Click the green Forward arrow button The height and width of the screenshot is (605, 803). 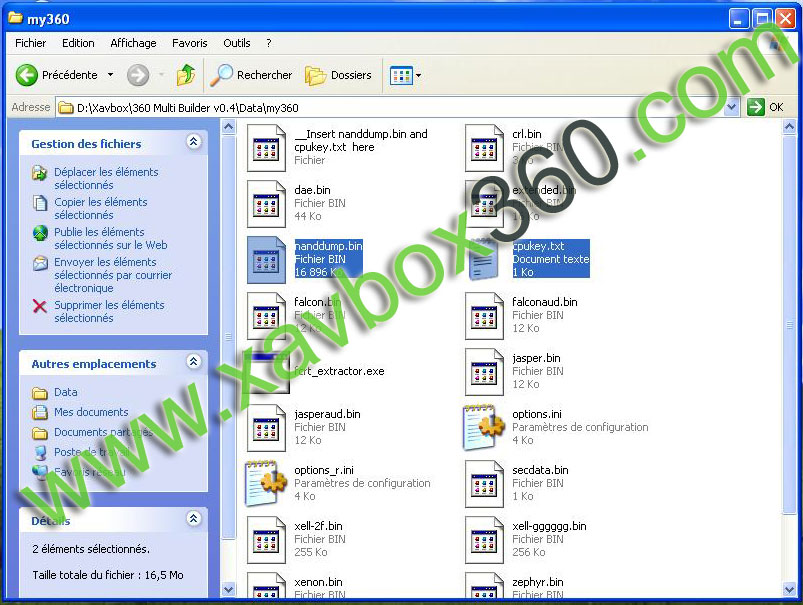pyautogui.click(x=138, y=75)
